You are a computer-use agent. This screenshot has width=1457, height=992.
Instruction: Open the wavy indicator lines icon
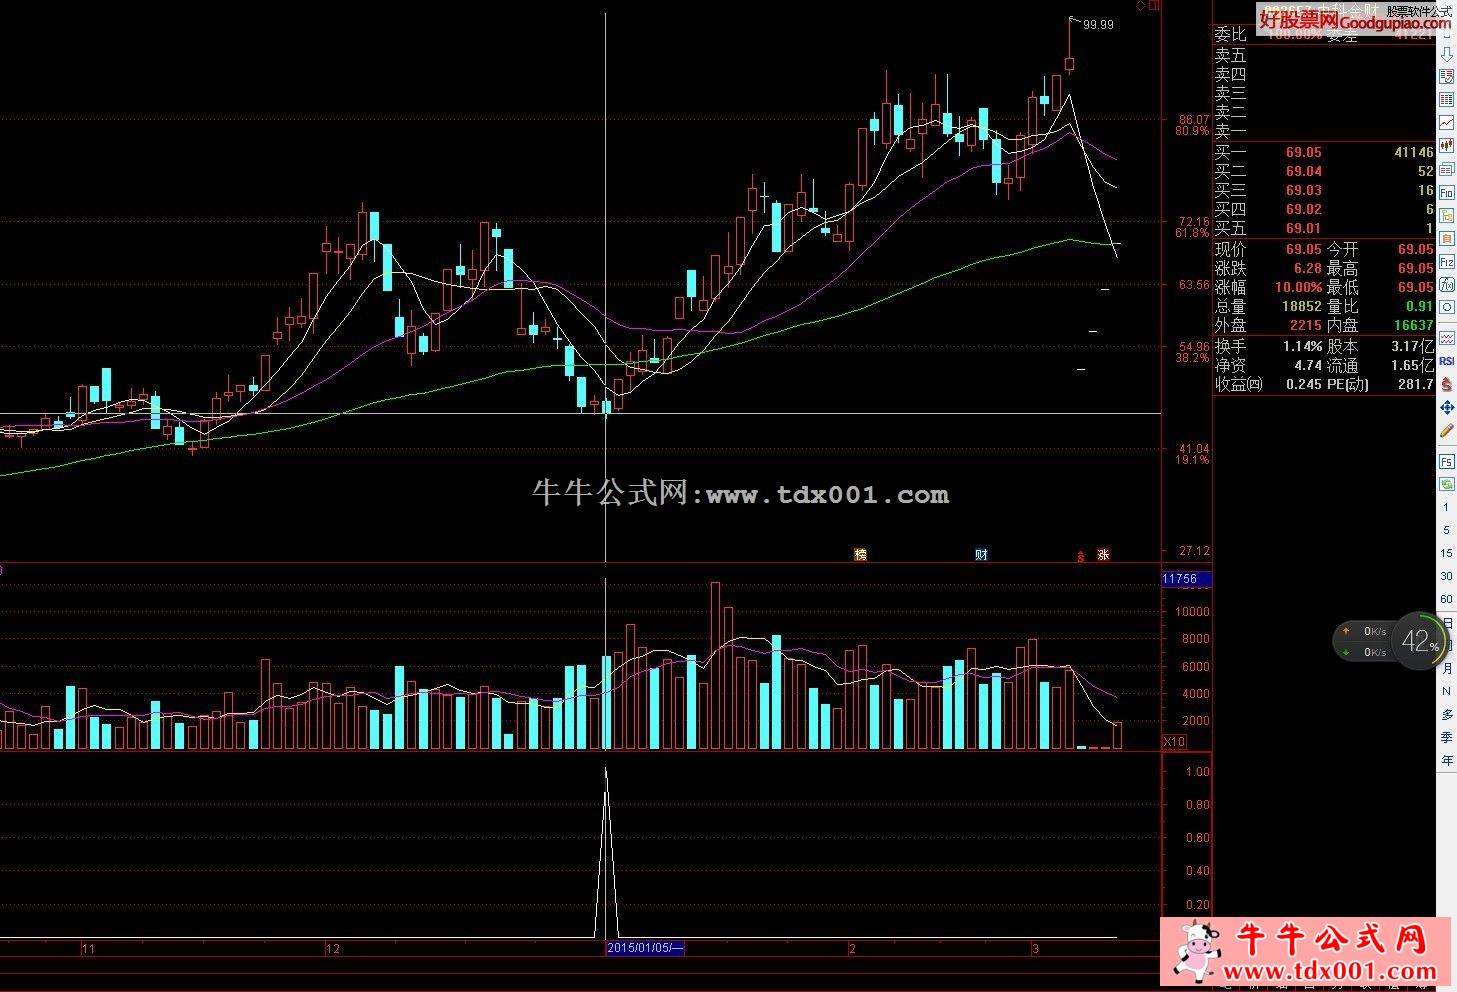pos(1447,338)
